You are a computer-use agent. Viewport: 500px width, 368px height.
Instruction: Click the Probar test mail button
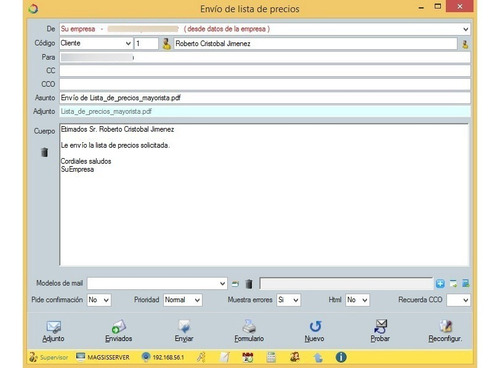(380, 331)
